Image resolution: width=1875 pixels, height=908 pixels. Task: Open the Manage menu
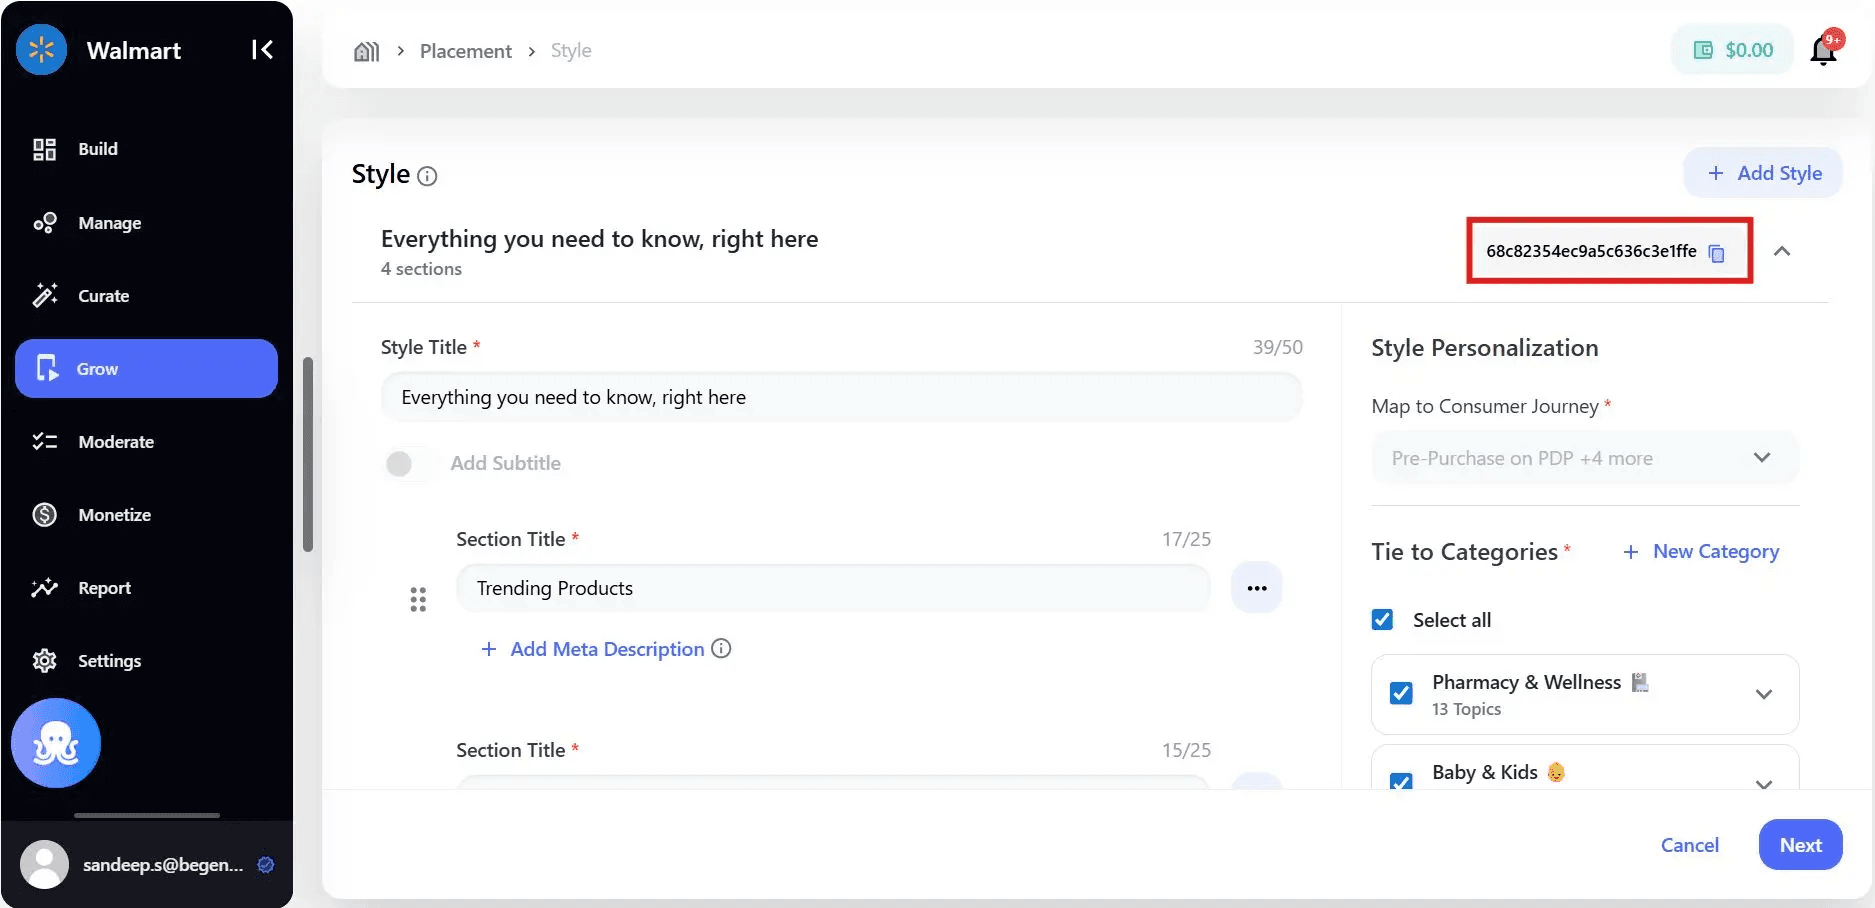[146, 223]
